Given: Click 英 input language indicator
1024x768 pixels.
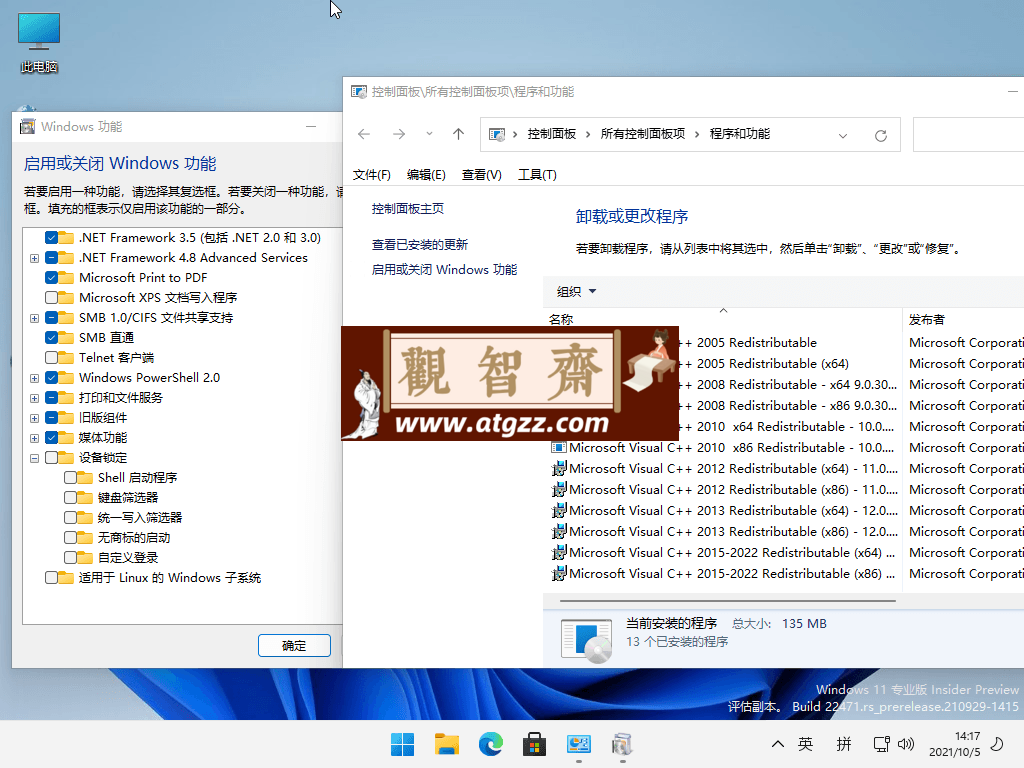Looking at the screenshot, I should (x=805, y=744).
